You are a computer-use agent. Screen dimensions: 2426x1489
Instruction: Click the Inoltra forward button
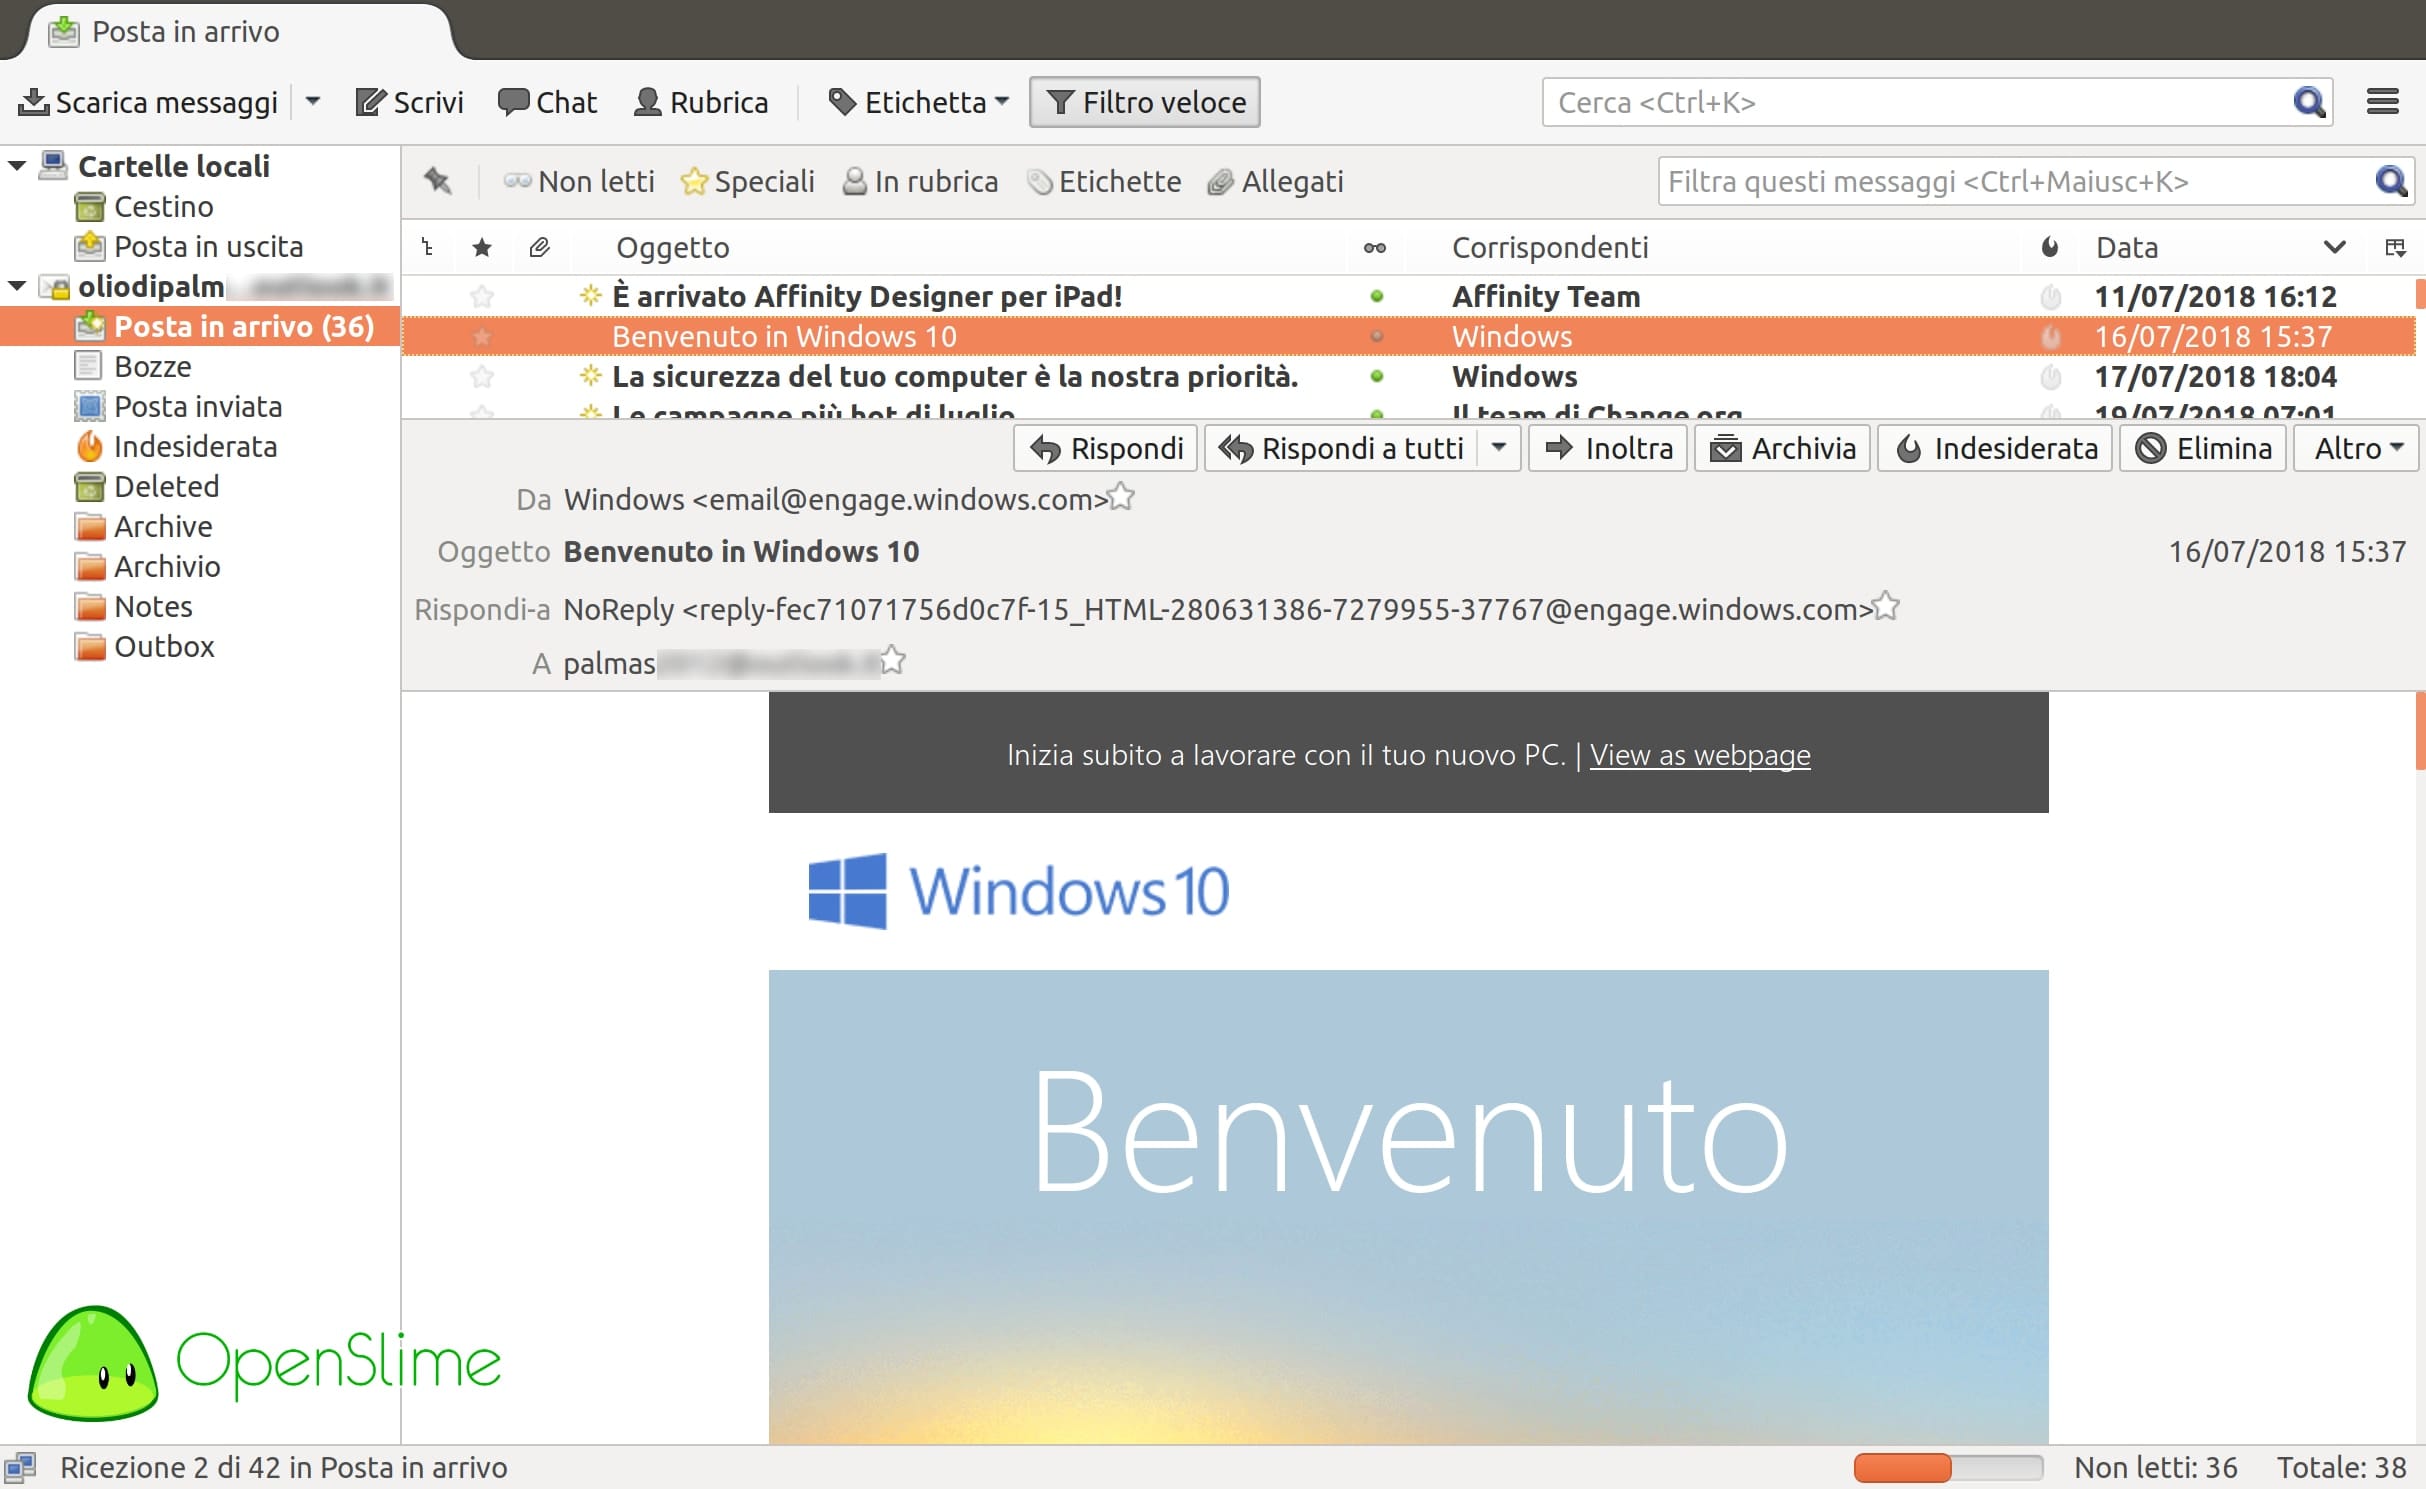coord(1608,448)
